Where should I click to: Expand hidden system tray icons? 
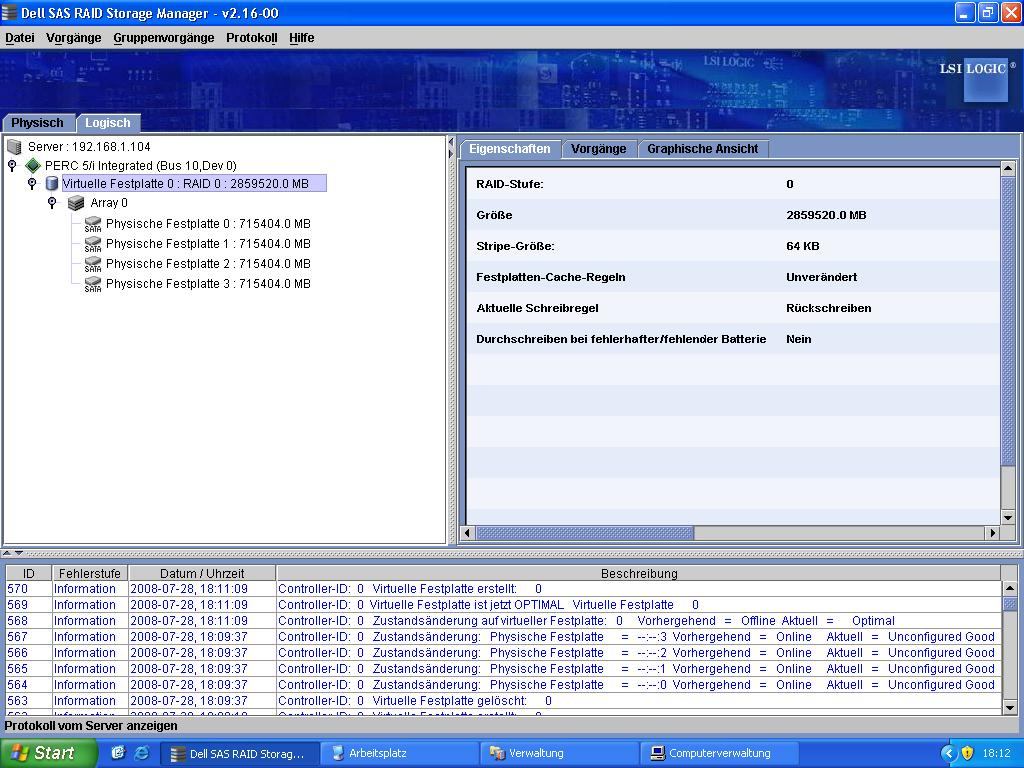point(948,753)
